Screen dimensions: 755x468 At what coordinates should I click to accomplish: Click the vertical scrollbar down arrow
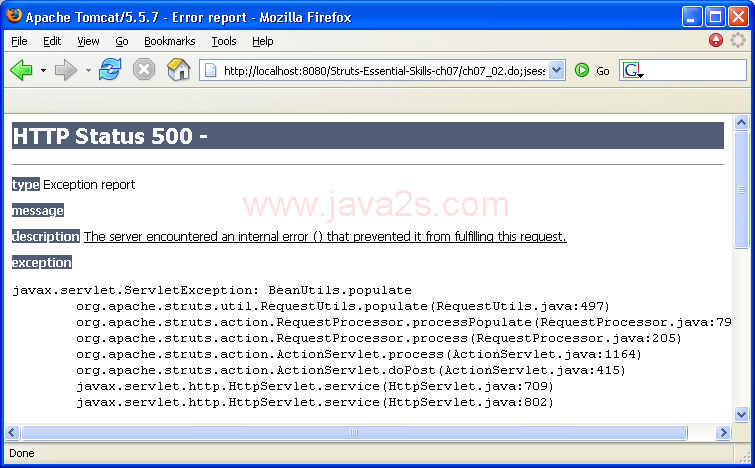coord(741,416)
